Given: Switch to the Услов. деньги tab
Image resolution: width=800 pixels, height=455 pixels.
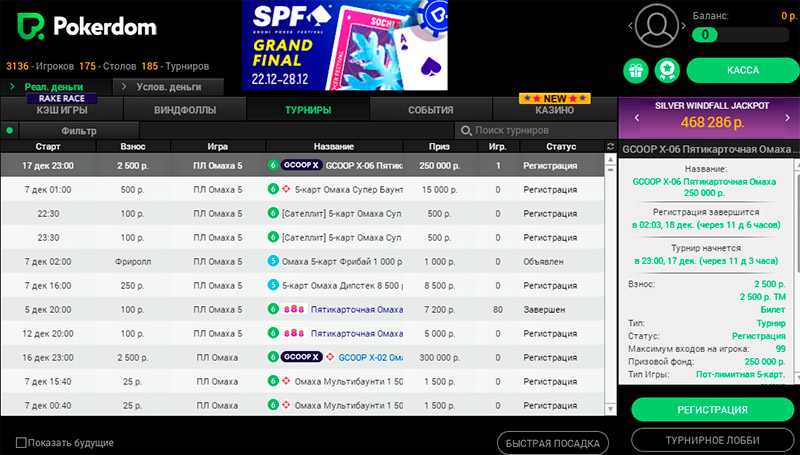Looking at the screenshot, I should 168,87.
